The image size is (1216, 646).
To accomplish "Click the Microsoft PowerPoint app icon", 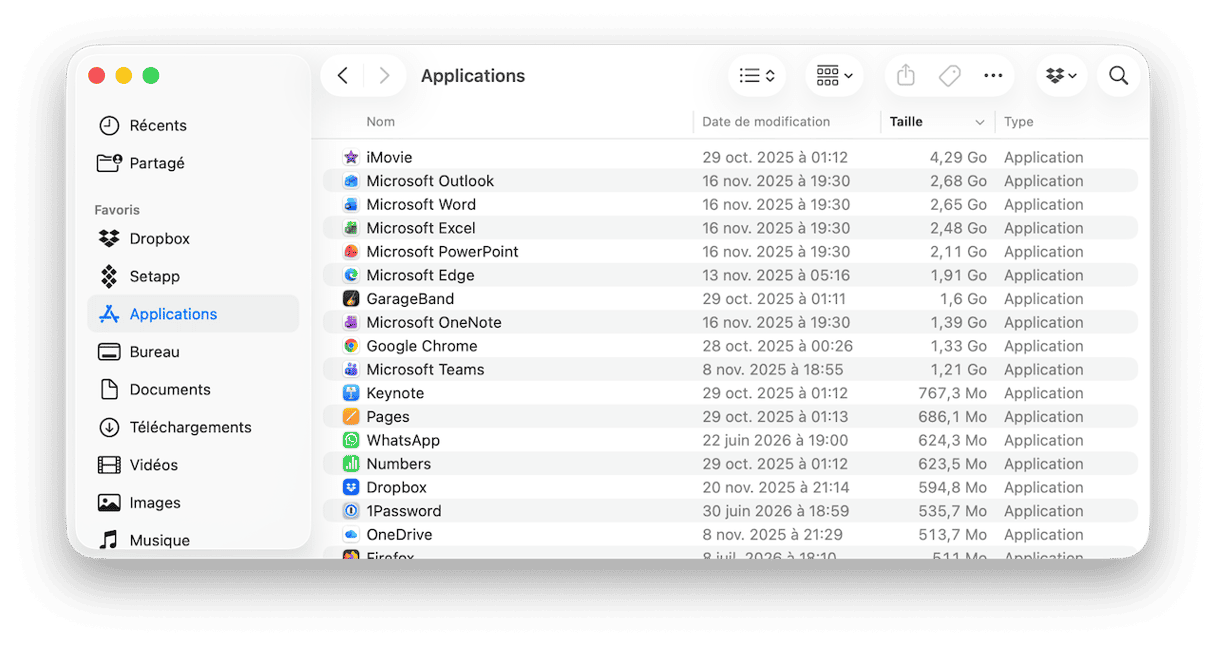I will (351, 252).
